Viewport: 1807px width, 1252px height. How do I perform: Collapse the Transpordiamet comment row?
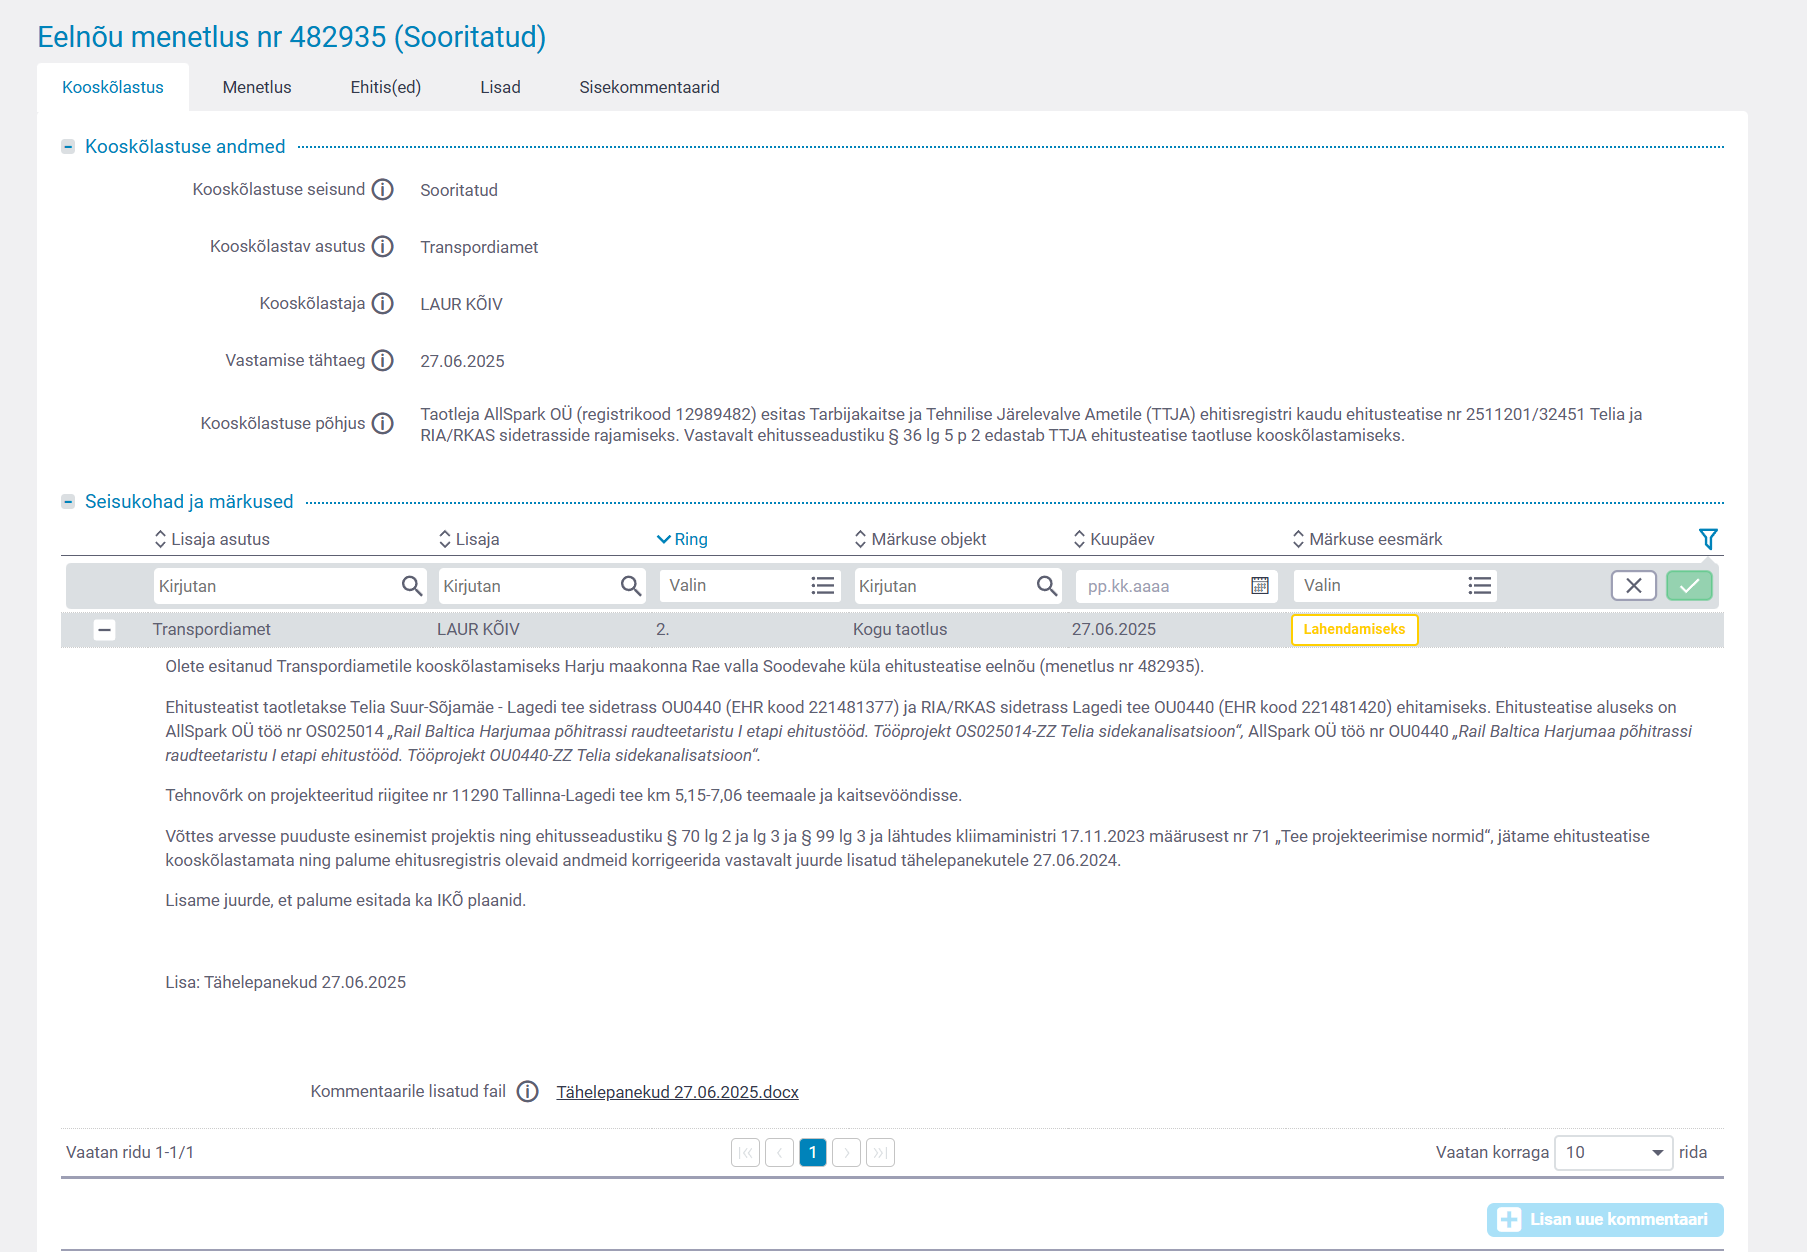pos(104,630)
